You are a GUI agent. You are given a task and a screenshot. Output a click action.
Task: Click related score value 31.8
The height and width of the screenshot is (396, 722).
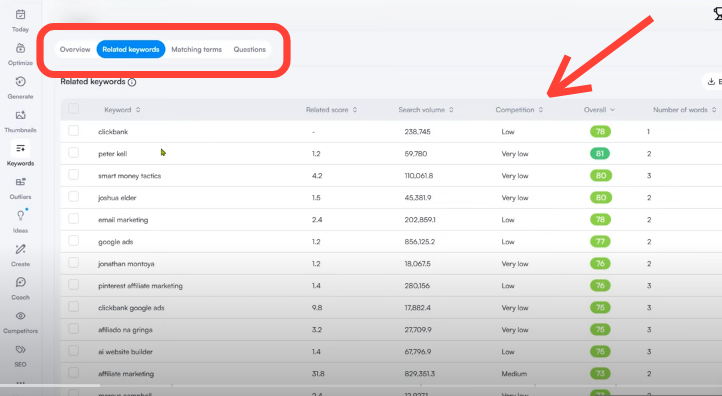pyautogui.click(x=318, y=374)
